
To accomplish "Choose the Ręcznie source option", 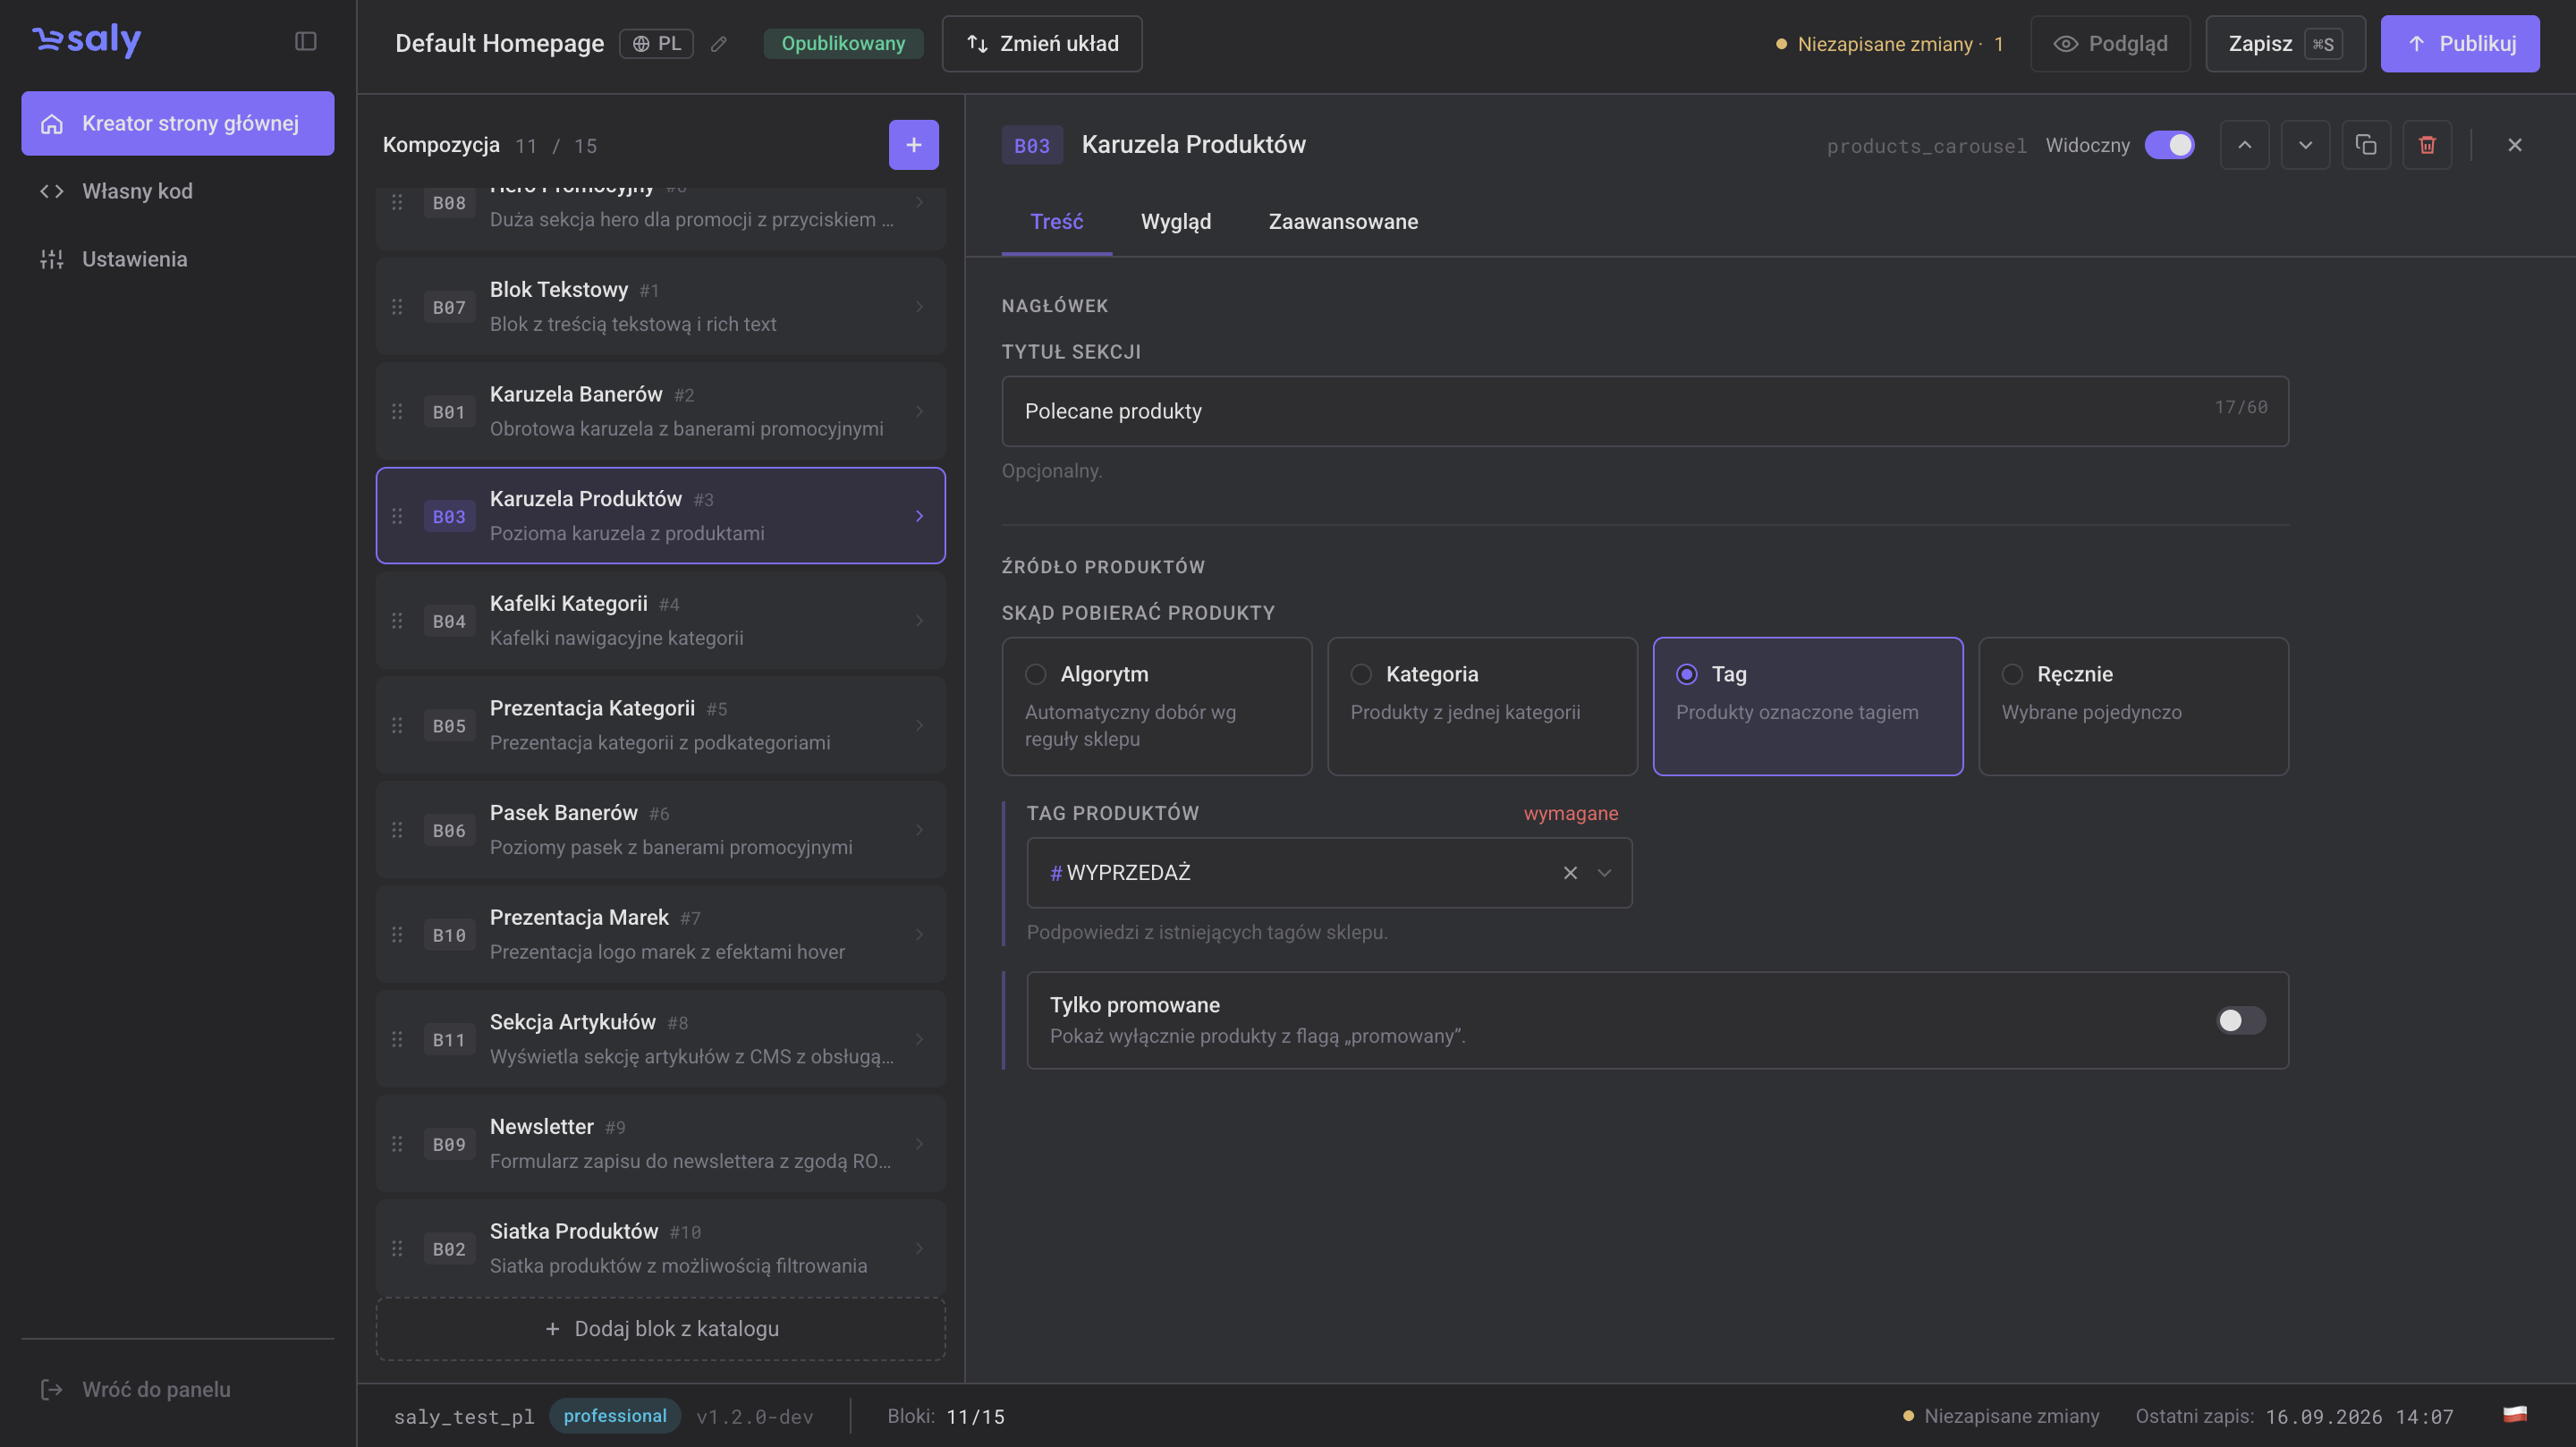I will point(2133,706).
